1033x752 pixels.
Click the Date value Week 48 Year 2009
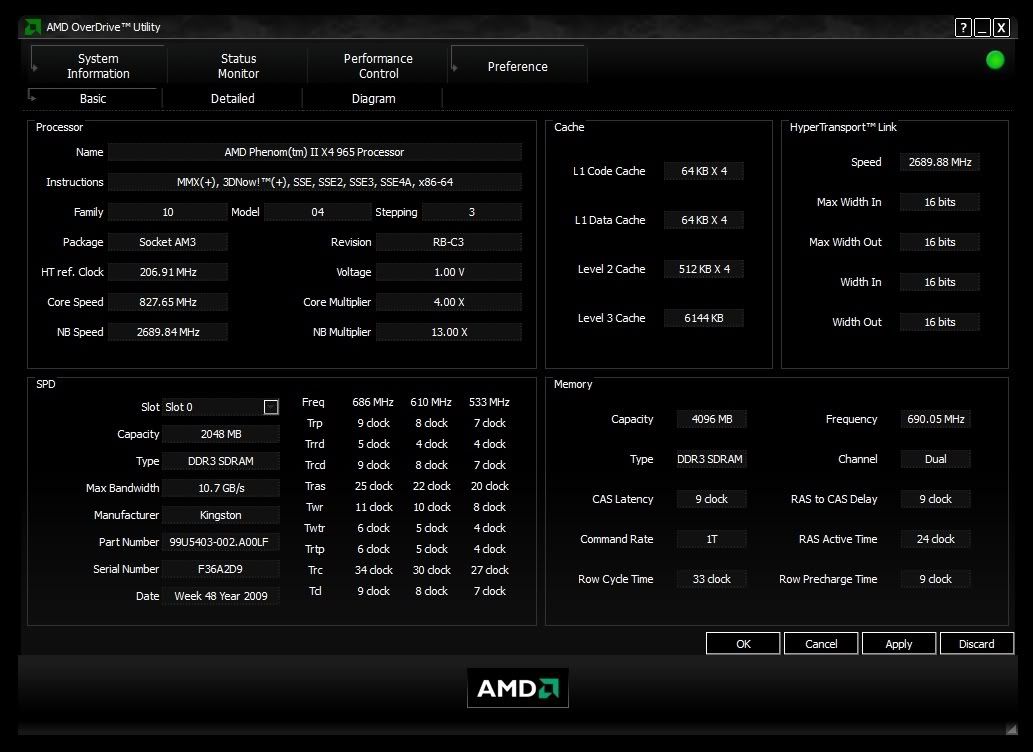click(220, 596)
